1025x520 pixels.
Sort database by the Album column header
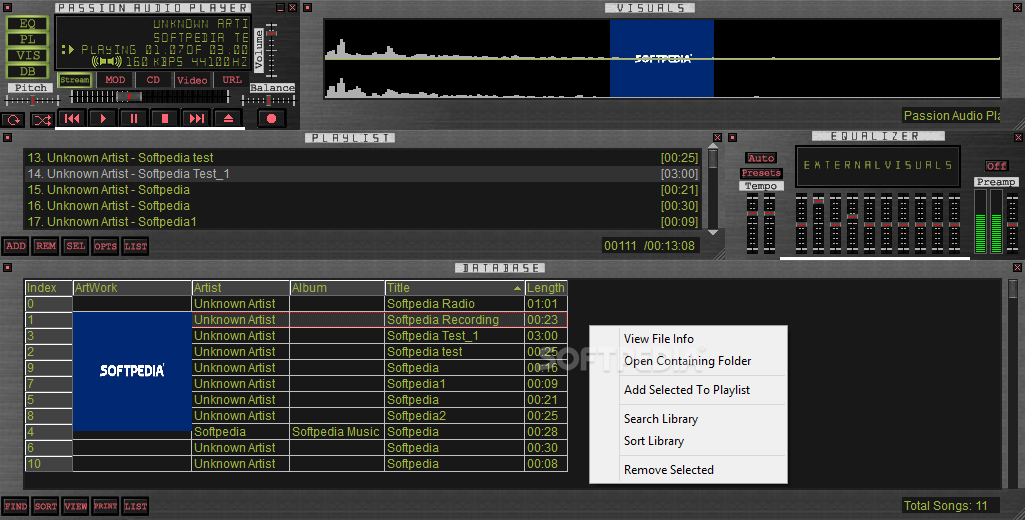(337, 288)
